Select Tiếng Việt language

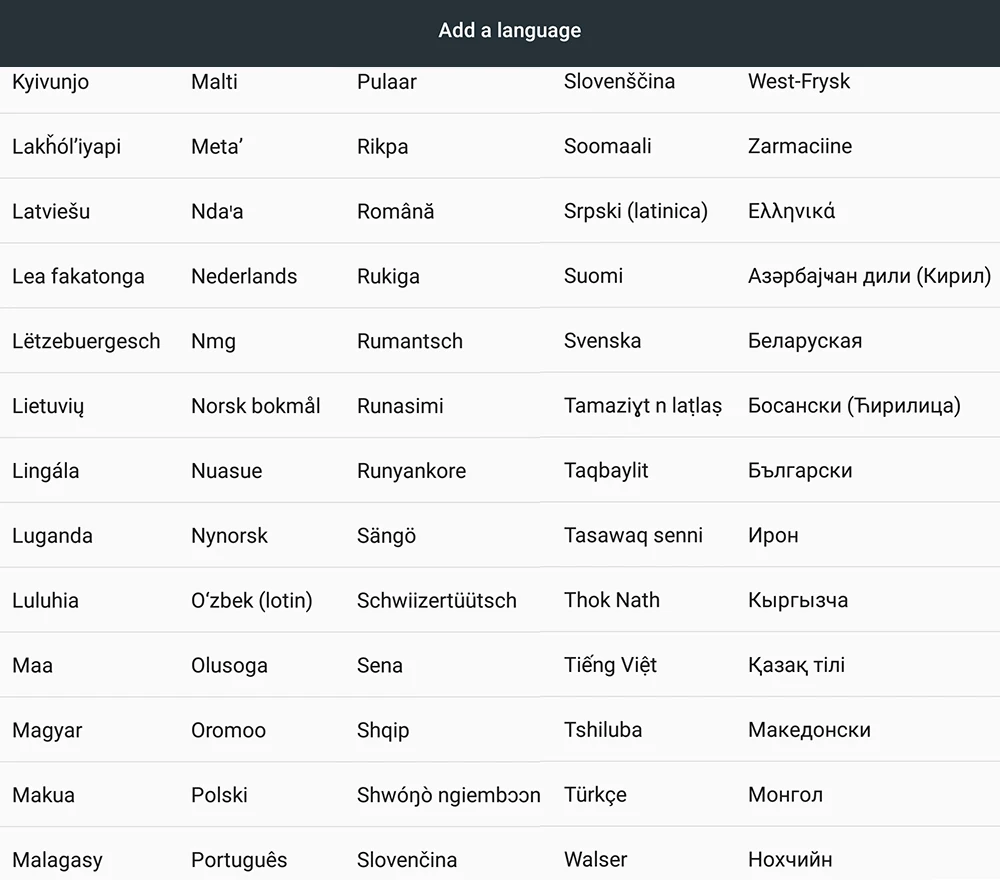pos(610,664)
